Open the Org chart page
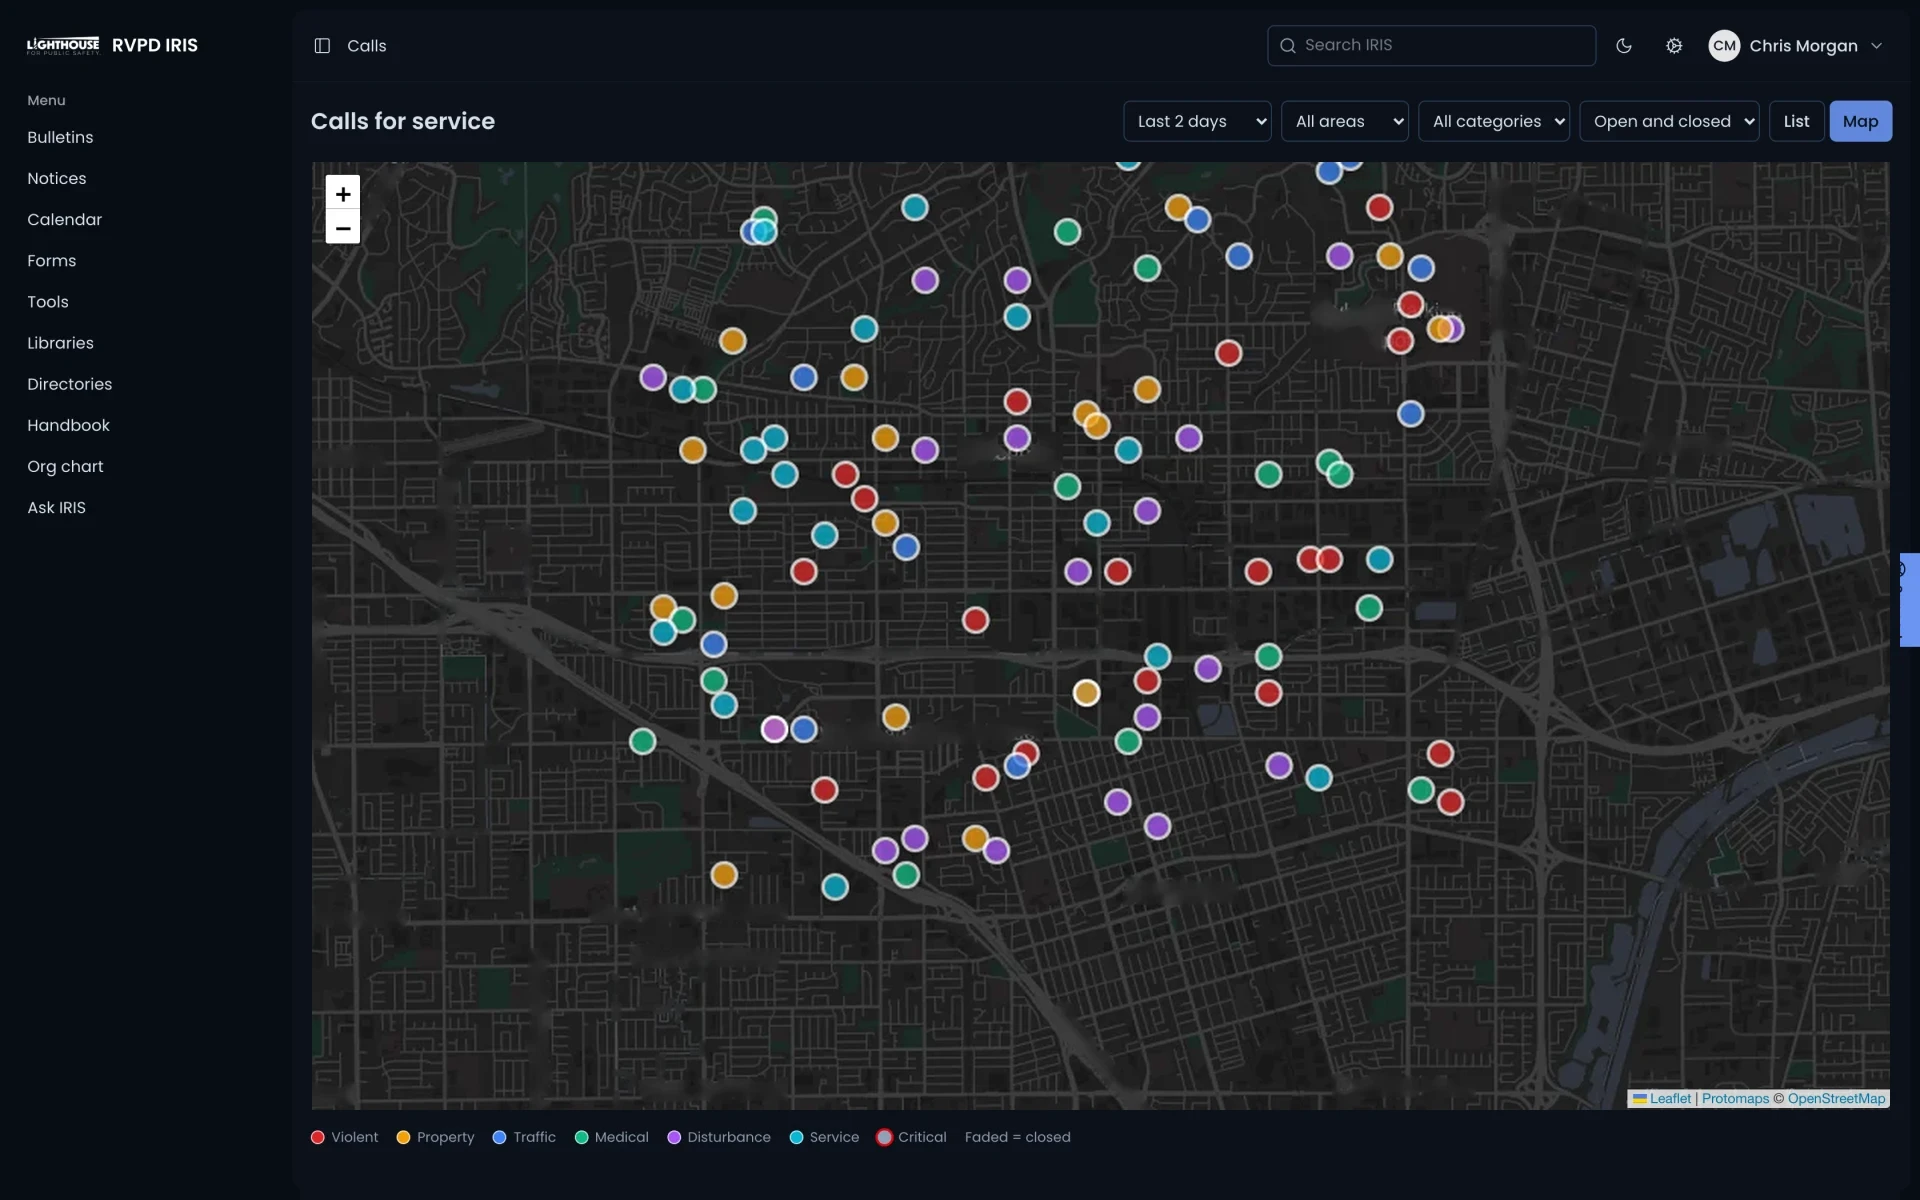The image size is (1920, 1200). pyautogui.click(x=66, y=466)
